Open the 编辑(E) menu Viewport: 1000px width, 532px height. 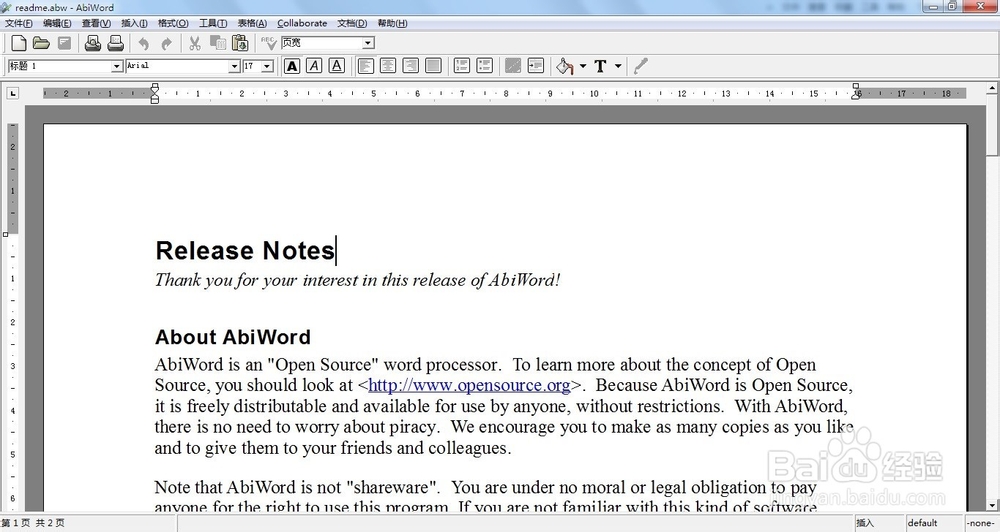click(x=57, y=23)
